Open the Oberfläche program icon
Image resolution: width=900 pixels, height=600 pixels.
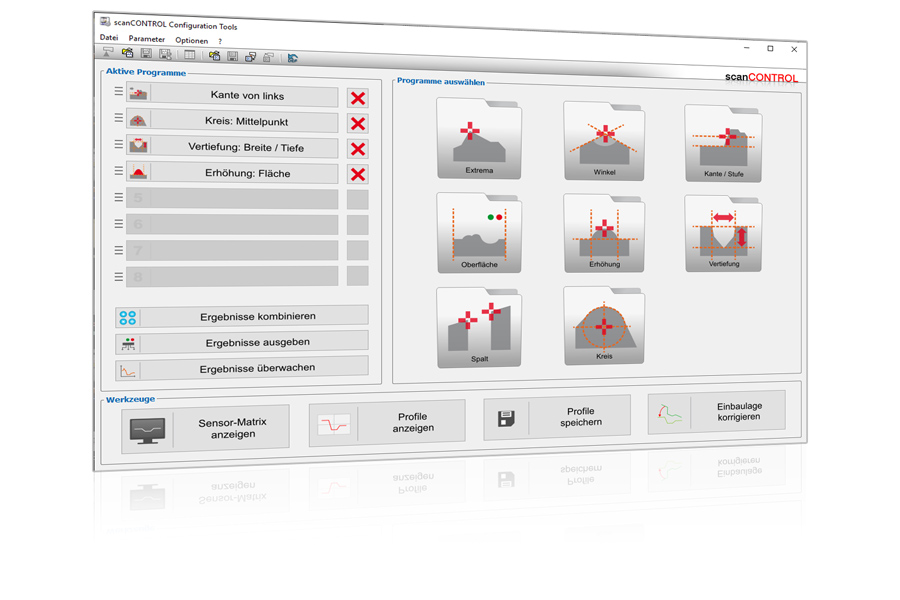[479, 234]
